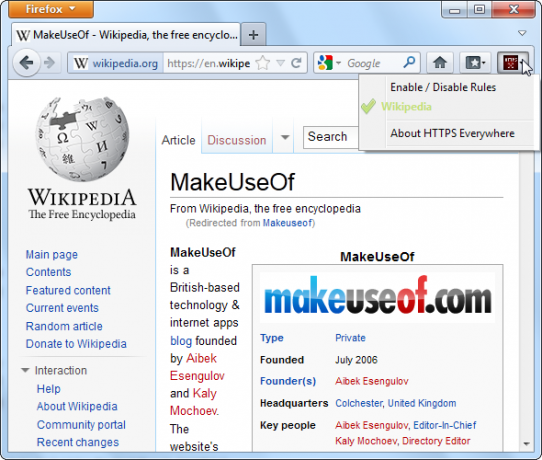Select About HTTPS Everywhere menu item
The image size is (542, 460).
(x=452, y=133)
